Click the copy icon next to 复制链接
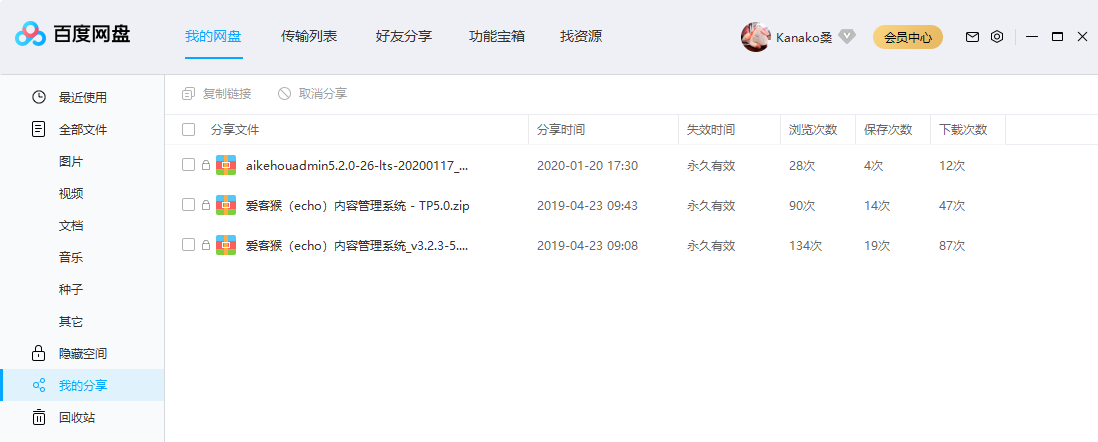 188,94
